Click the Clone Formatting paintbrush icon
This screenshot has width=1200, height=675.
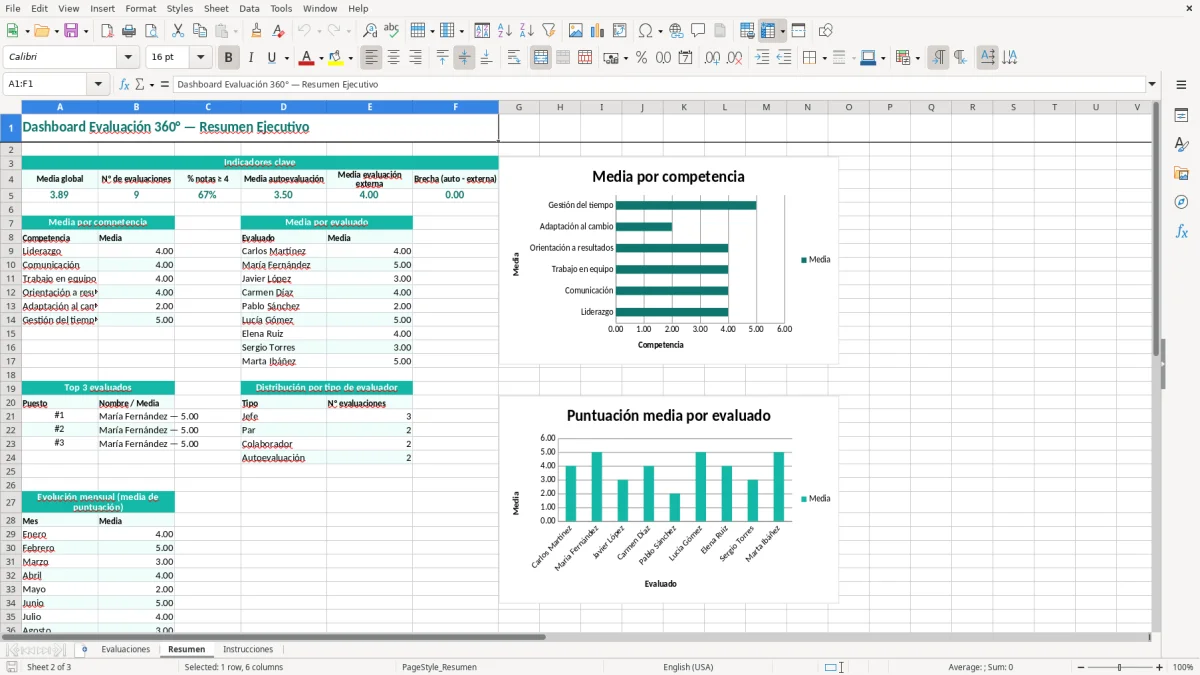tap(257, 31)
